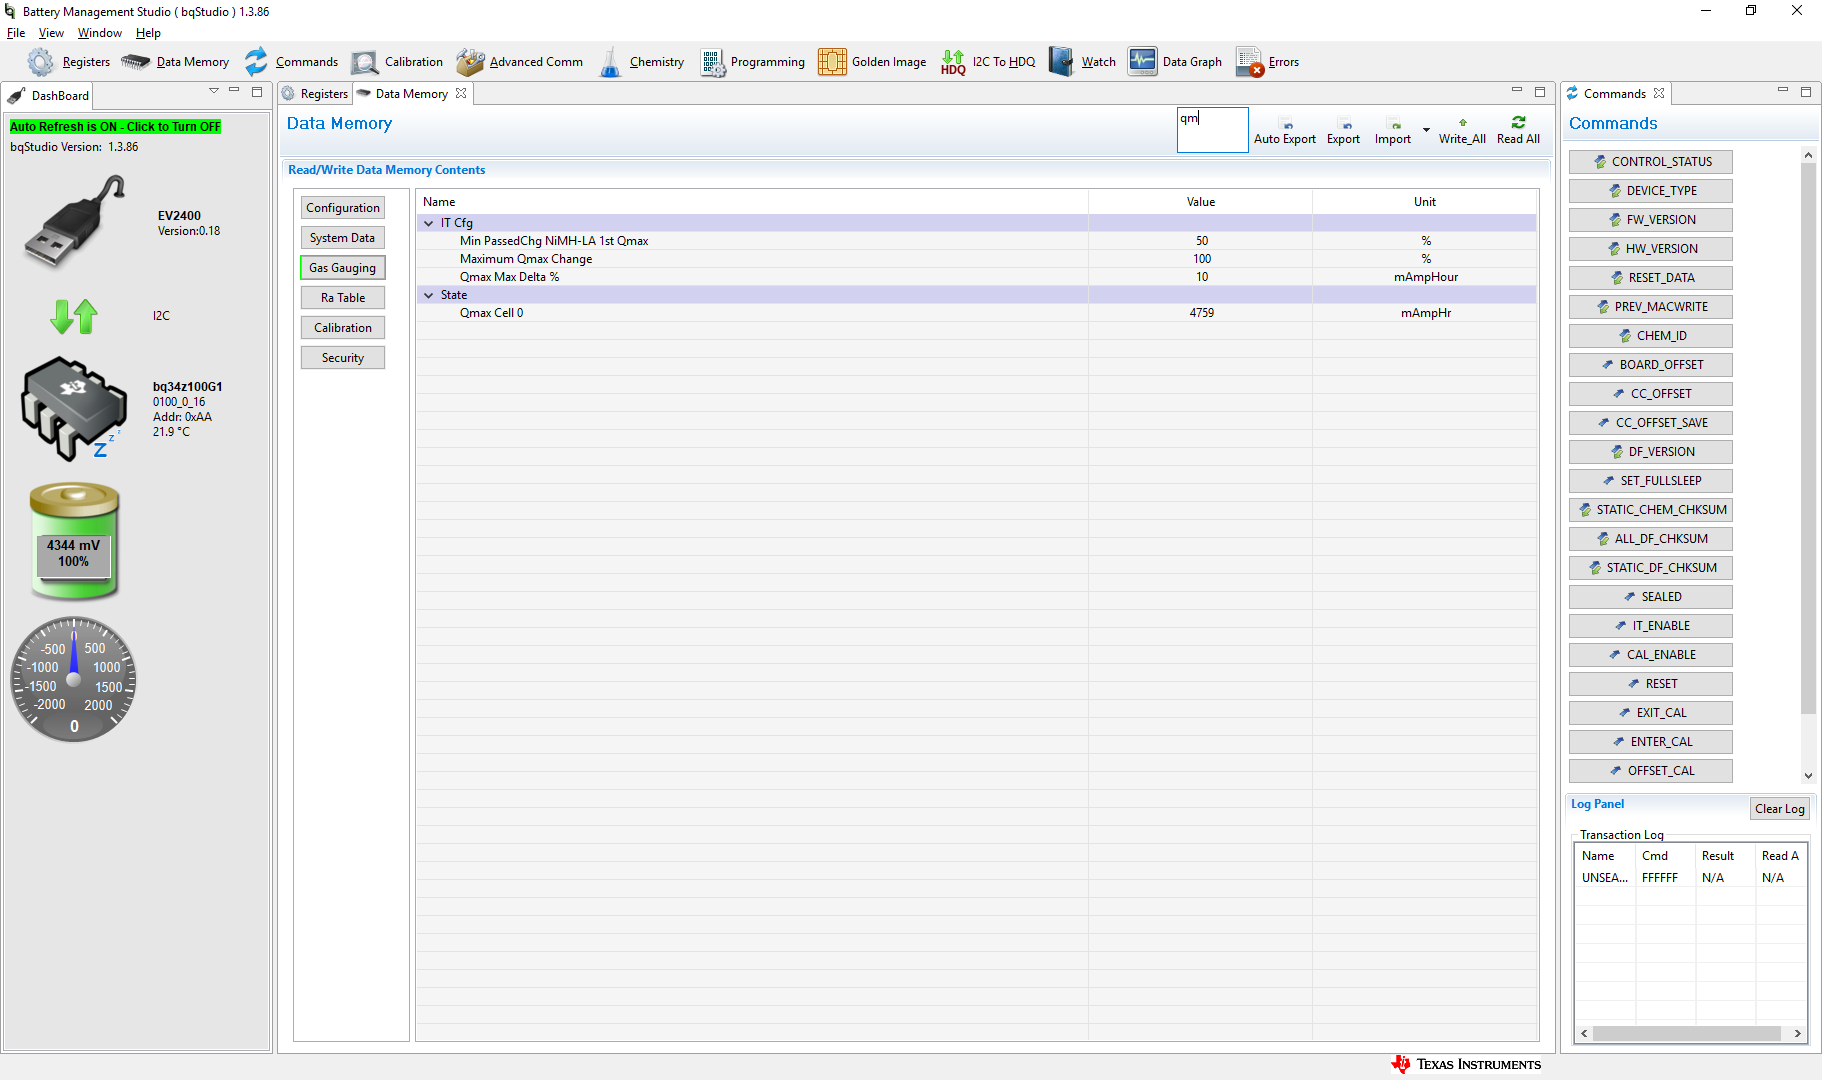Click the battery voltage gauge image
The height and width of the screenshot is (1080, 1822).
74,541
